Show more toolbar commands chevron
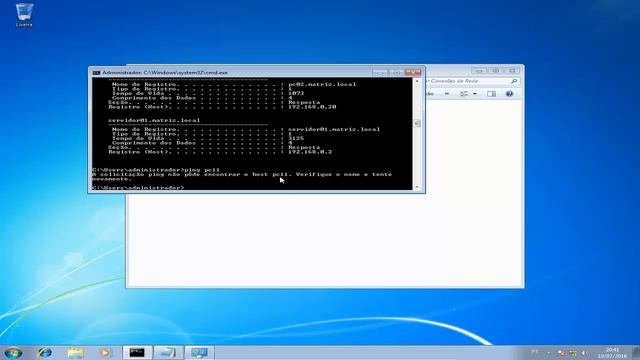This screenshot has width=640, height=360. (x=447, y=94)
